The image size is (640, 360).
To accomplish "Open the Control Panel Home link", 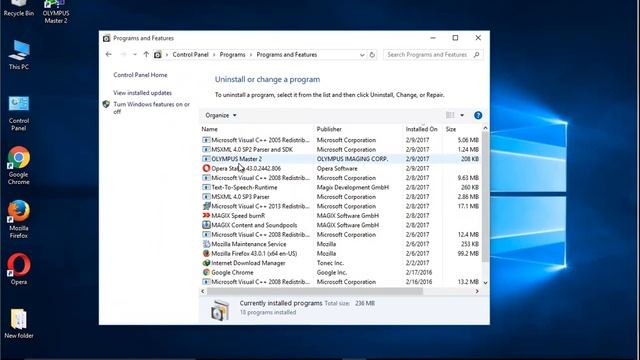I will click(x=140, y=75).
